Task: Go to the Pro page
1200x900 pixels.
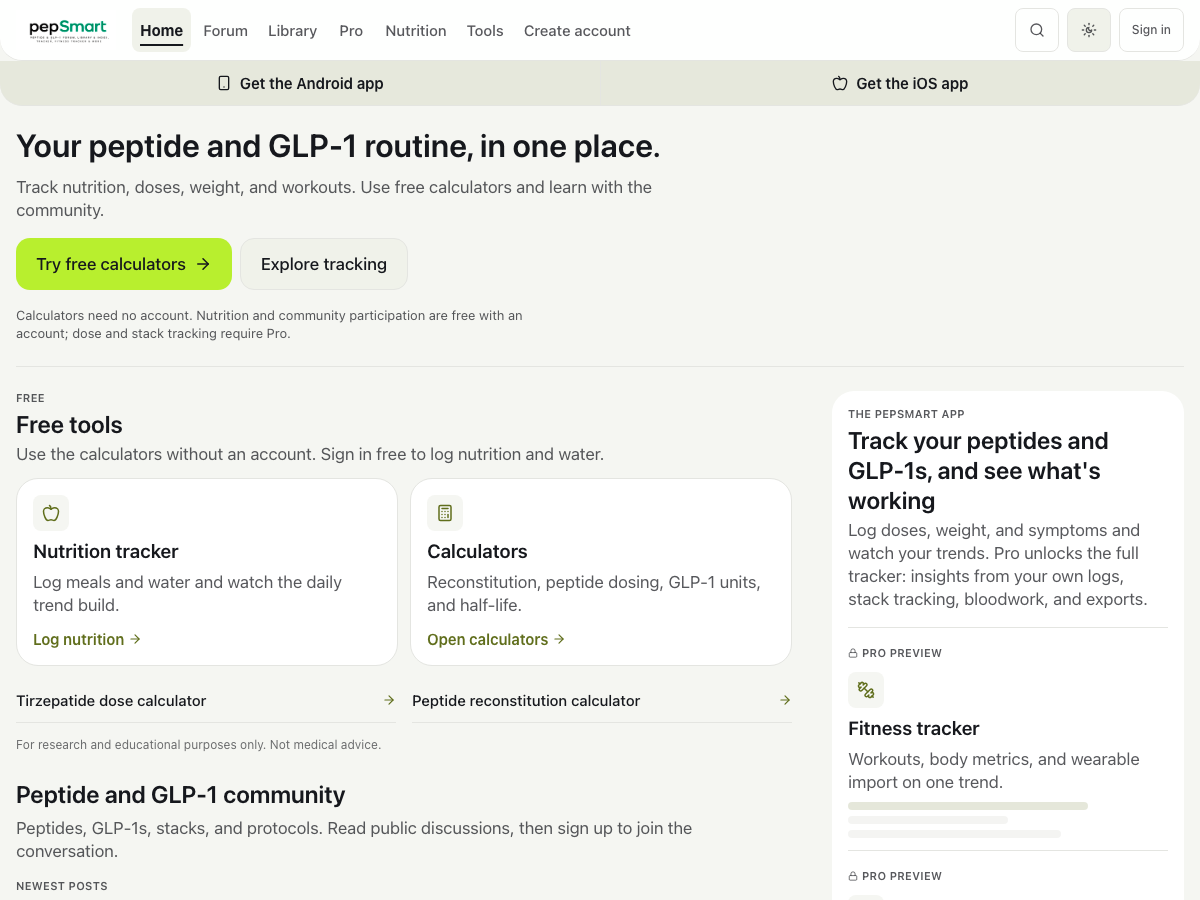Action: click(x=351, y=30)
